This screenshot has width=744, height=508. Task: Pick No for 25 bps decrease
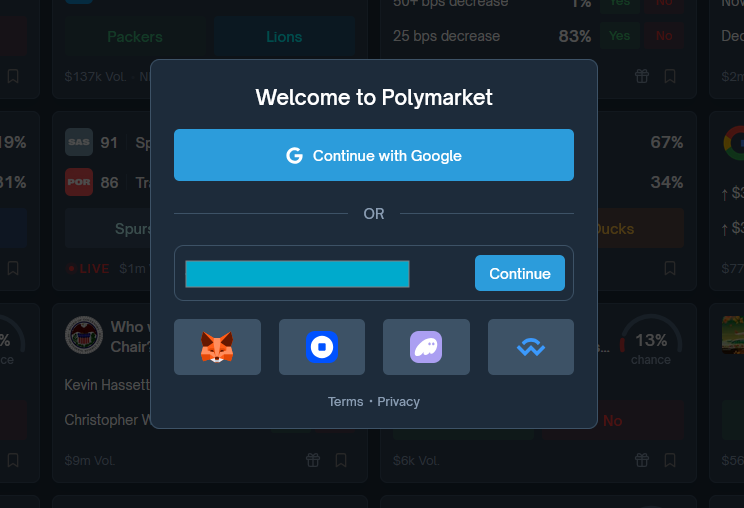pos(663,36)
